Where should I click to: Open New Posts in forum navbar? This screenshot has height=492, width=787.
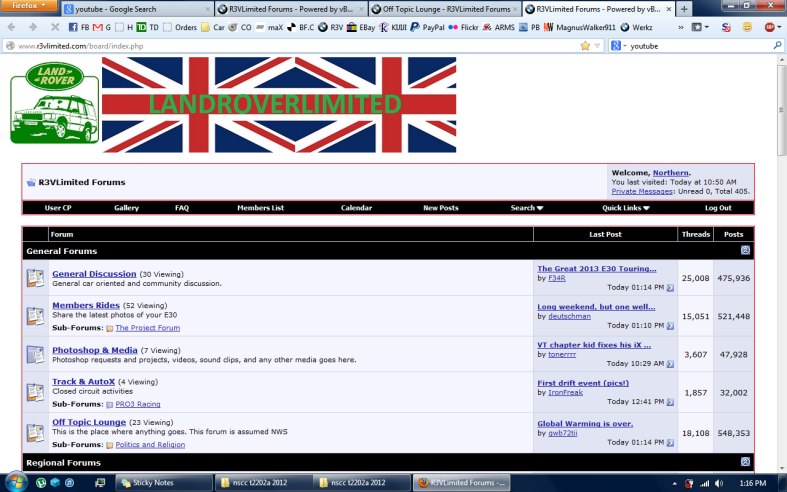[441, 208]
